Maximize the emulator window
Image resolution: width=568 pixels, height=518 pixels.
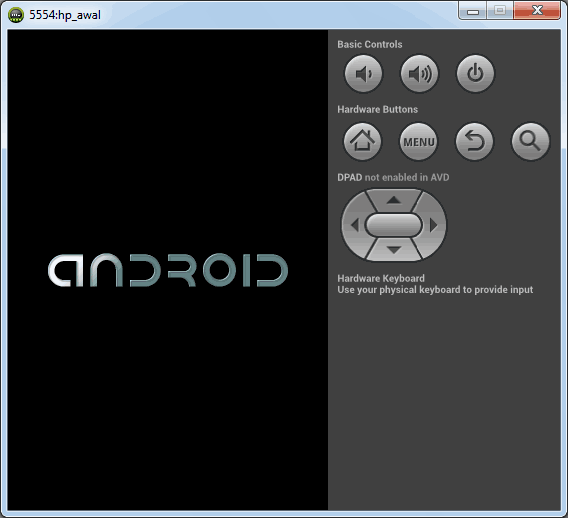click(x=500, y=11)
